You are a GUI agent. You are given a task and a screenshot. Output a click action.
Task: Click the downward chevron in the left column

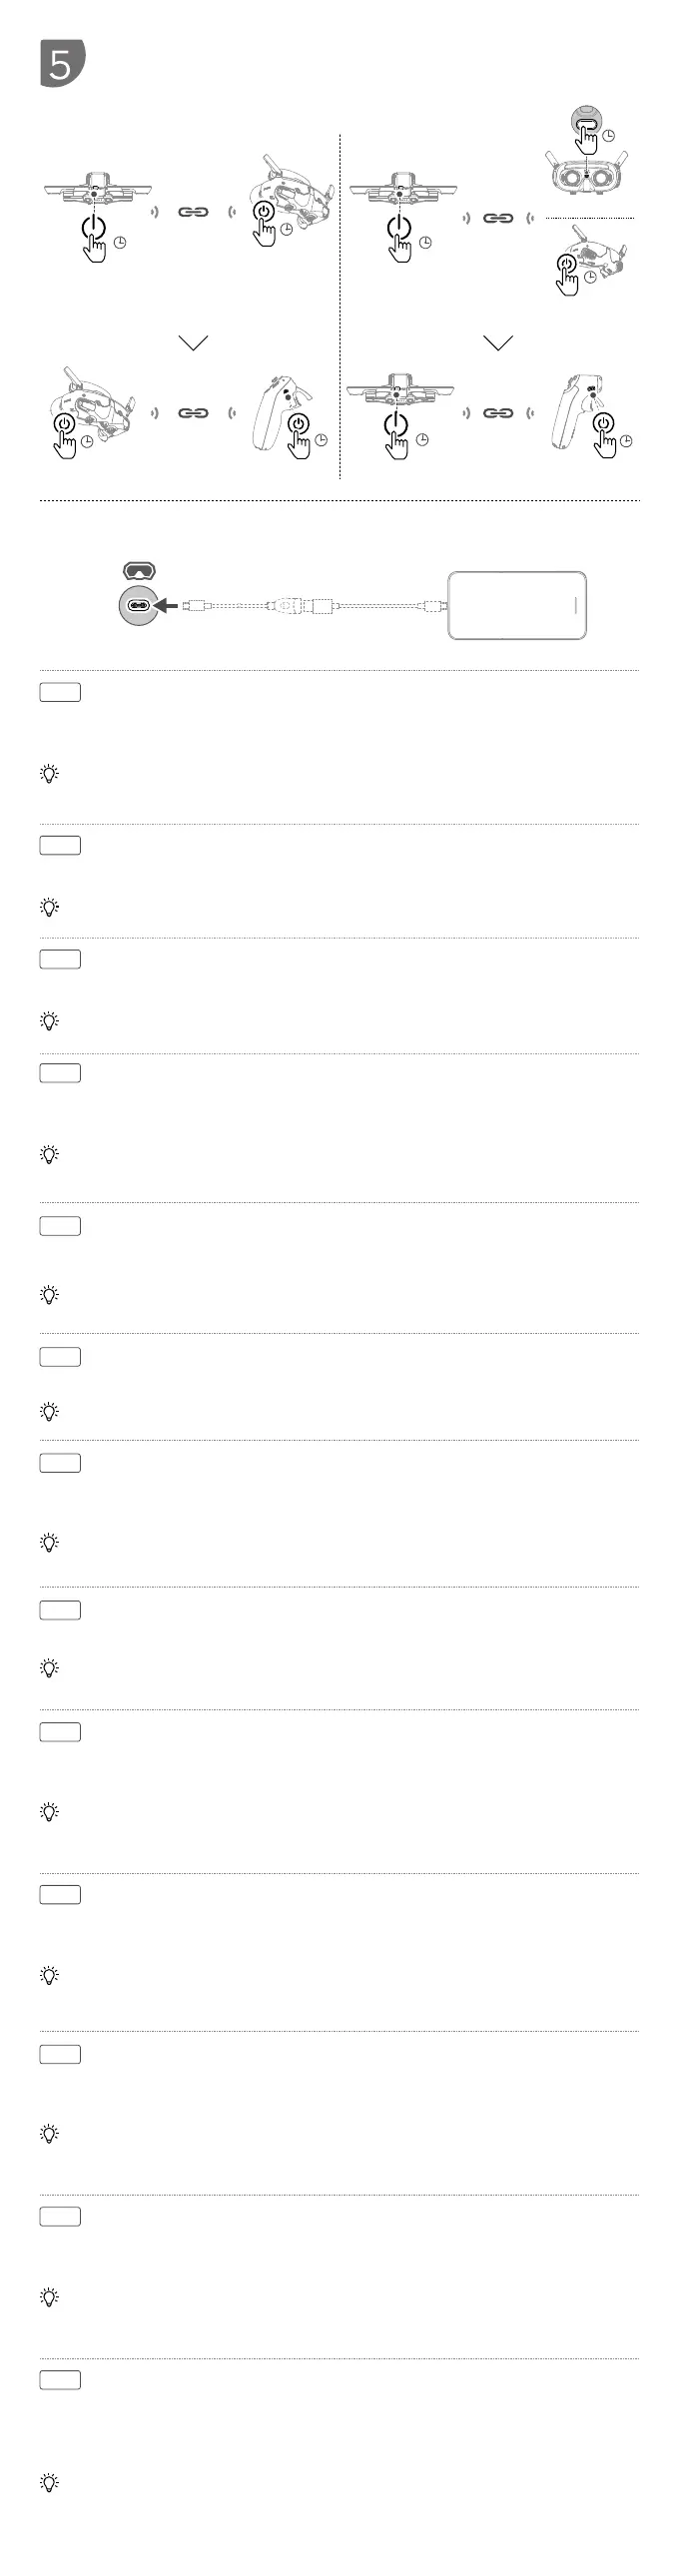click(193, 343)
